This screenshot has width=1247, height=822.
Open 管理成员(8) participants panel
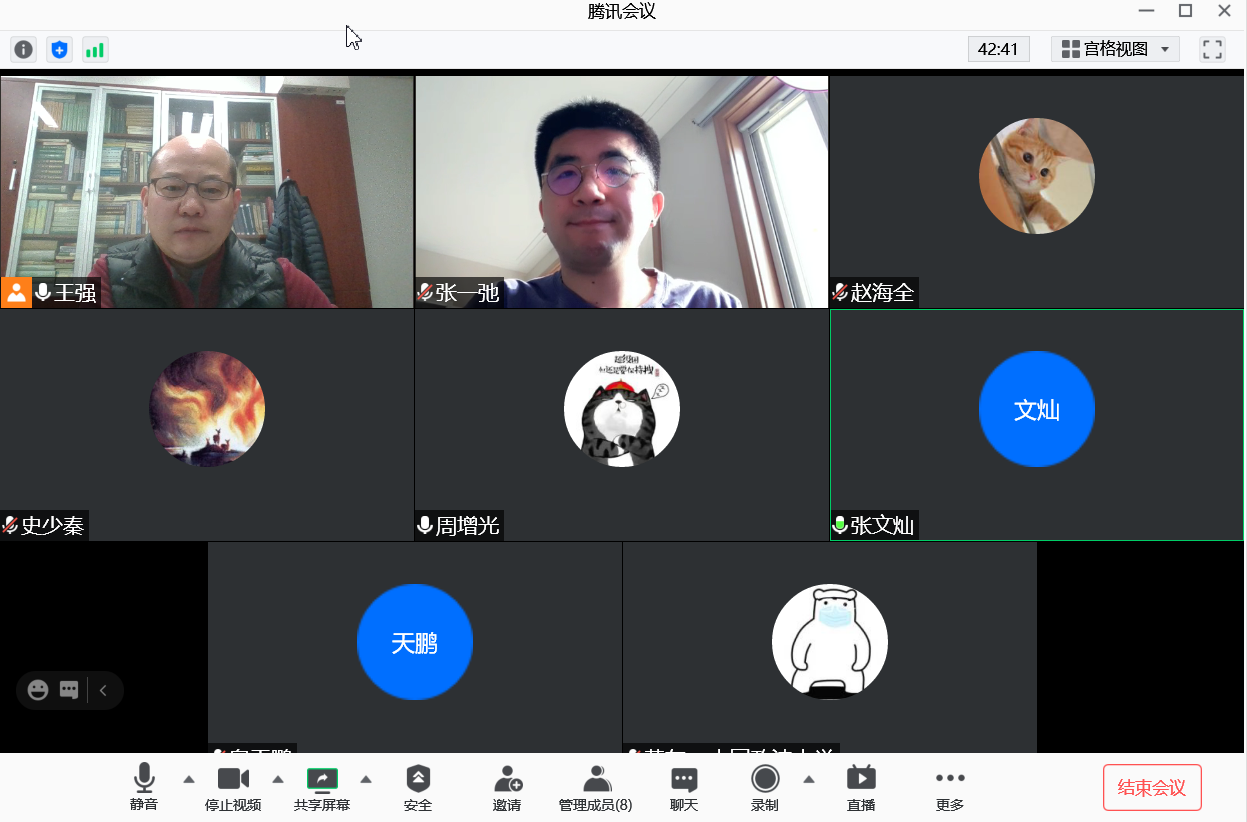(595, 788)
